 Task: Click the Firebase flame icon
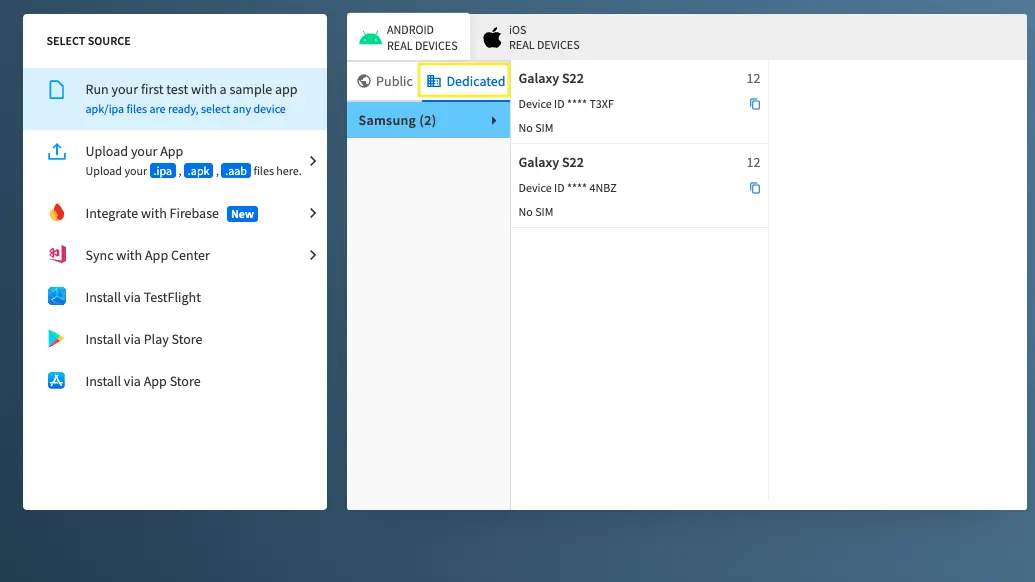click(x=57, y=212)
